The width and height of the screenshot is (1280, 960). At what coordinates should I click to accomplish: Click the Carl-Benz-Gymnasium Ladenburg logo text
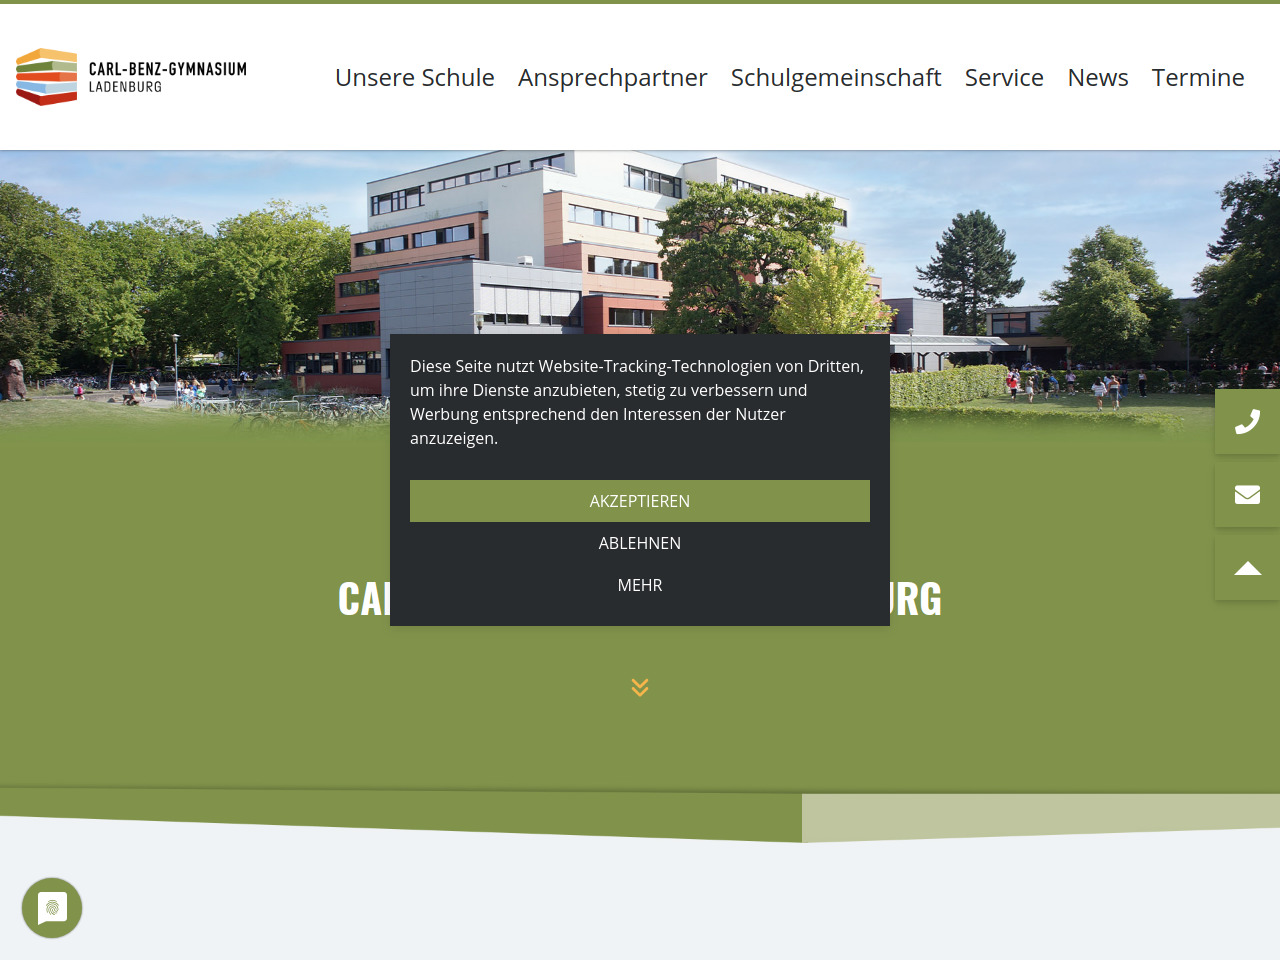coord(167,77)
